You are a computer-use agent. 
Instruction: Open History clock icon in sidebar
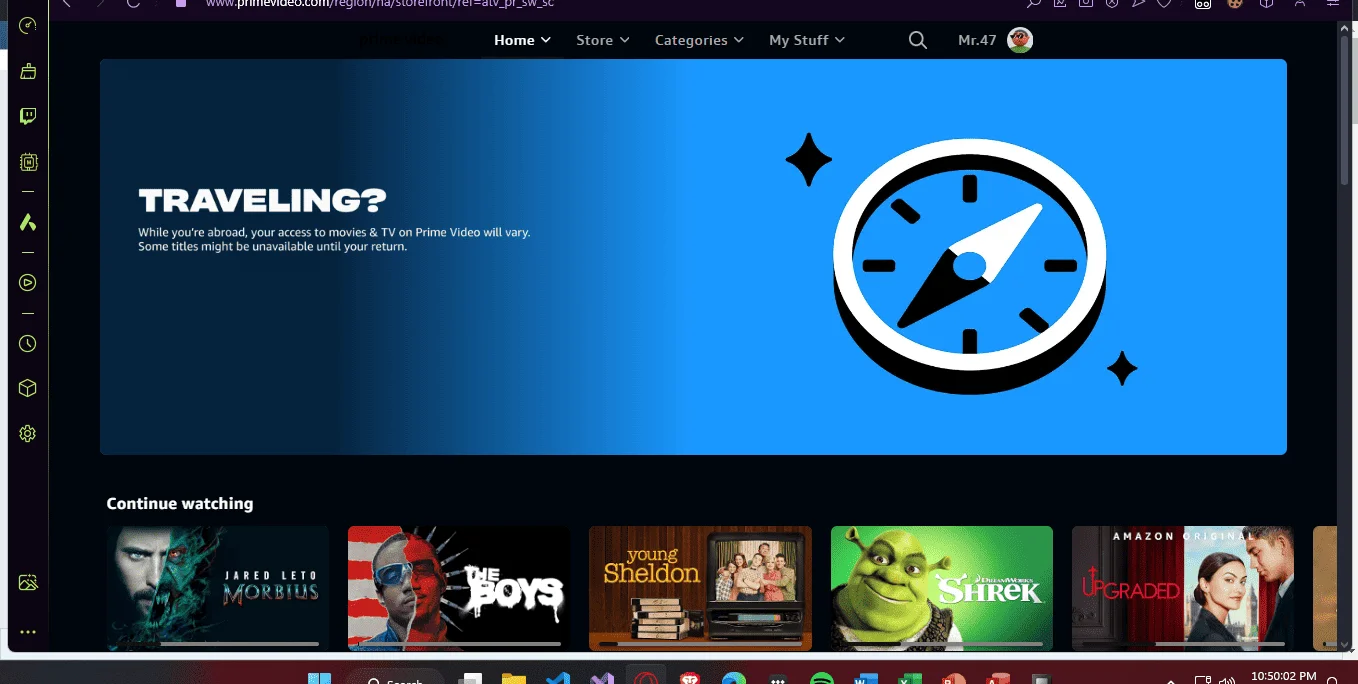click(28, 344)
